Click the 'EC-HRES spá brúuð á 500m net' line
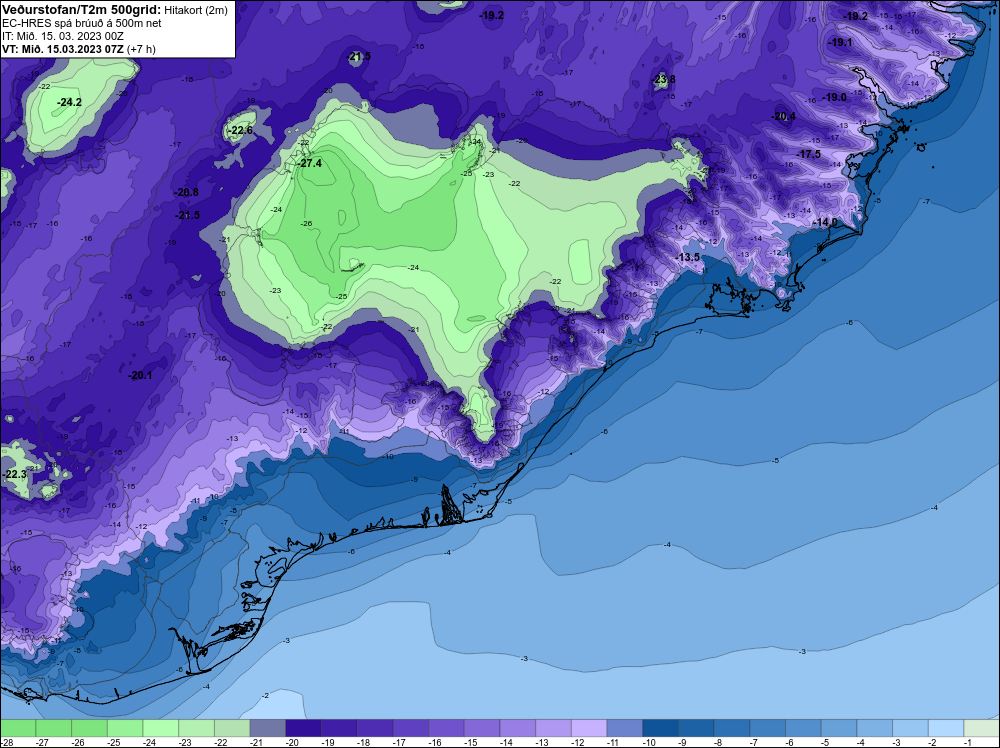This screenshot has height=748, width=1000. 82,23
